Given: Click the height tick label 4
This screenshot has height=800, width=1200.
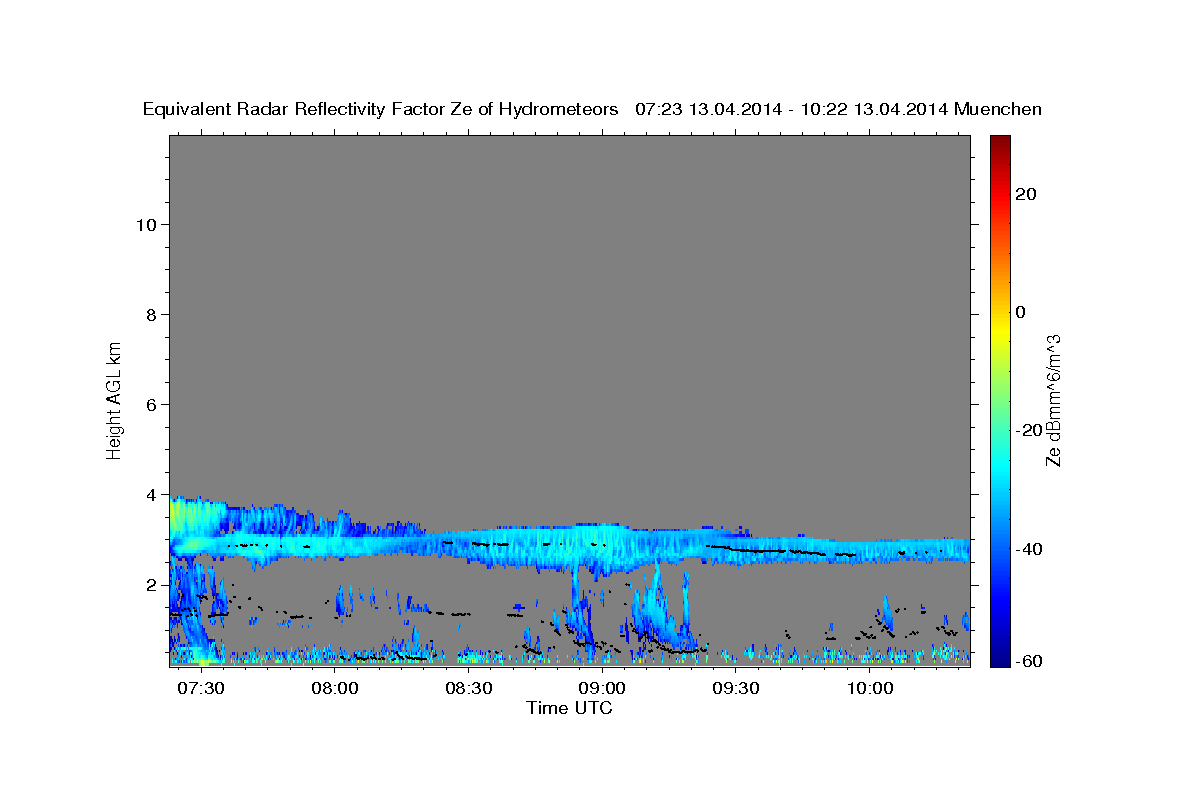Looking at the screenshot, I should click(x=152, y=494).
